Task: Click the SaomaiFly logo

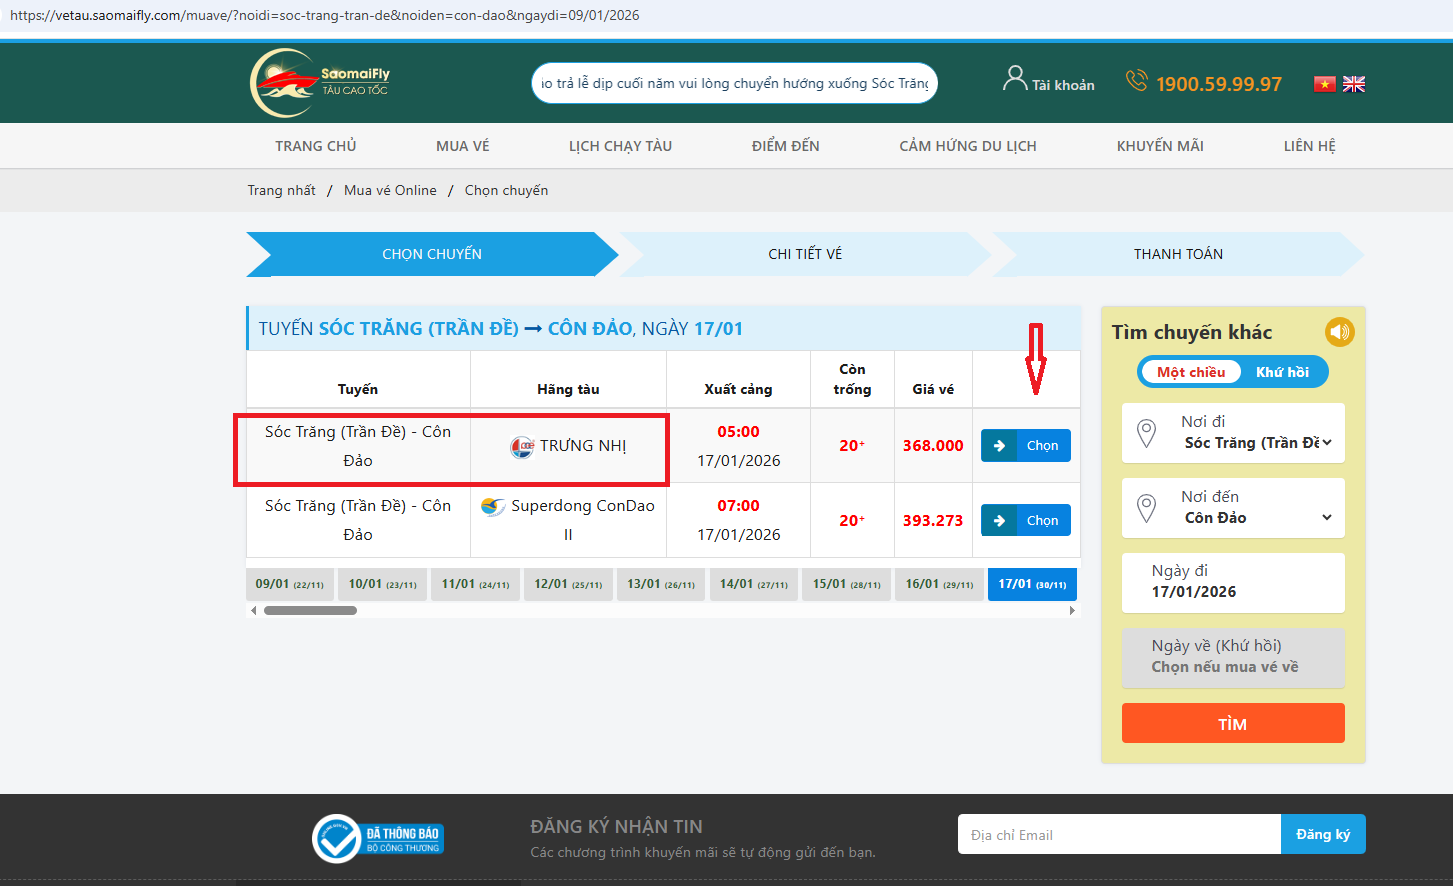Action: (x=320, y=83)
